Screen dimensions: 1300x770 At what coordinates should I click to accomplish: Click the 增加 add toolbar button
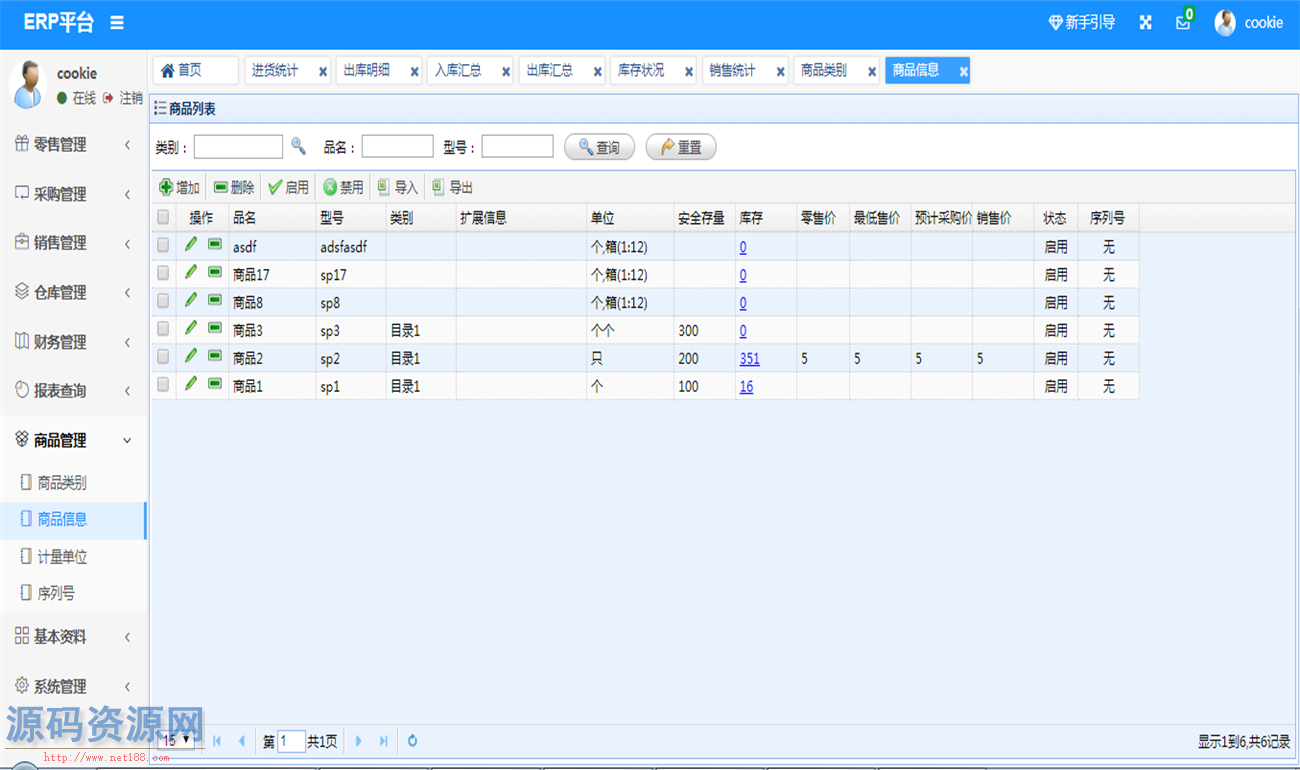tap(180, 187)
